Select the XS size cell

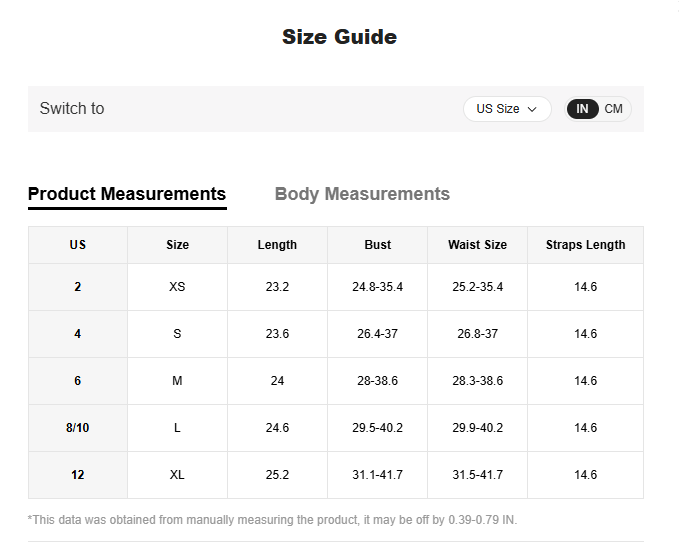[177, 287]
